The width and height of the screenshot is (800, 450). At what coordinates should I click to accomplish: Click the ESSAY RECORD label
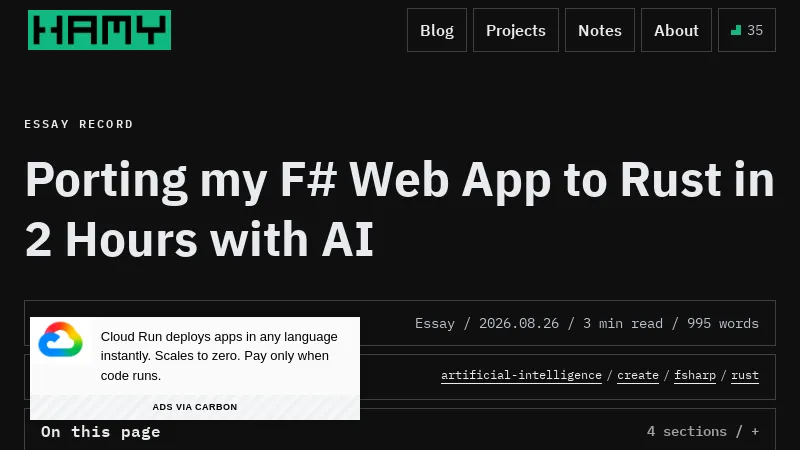pos(79,124)
